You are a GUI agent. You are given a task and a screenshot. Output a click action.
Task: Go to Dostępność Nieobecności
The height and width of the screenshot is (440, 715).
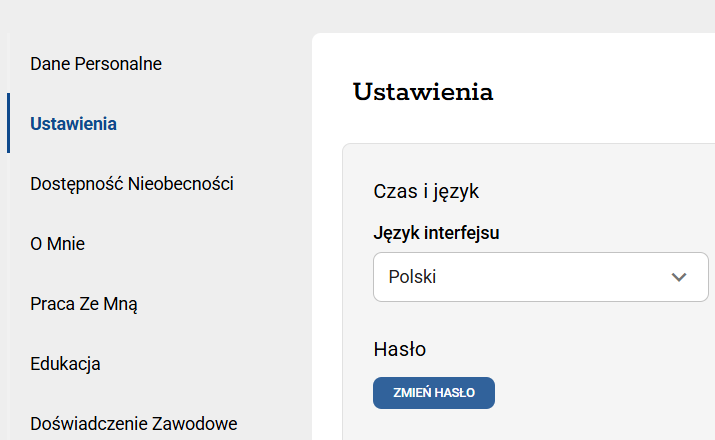point(132,184)
